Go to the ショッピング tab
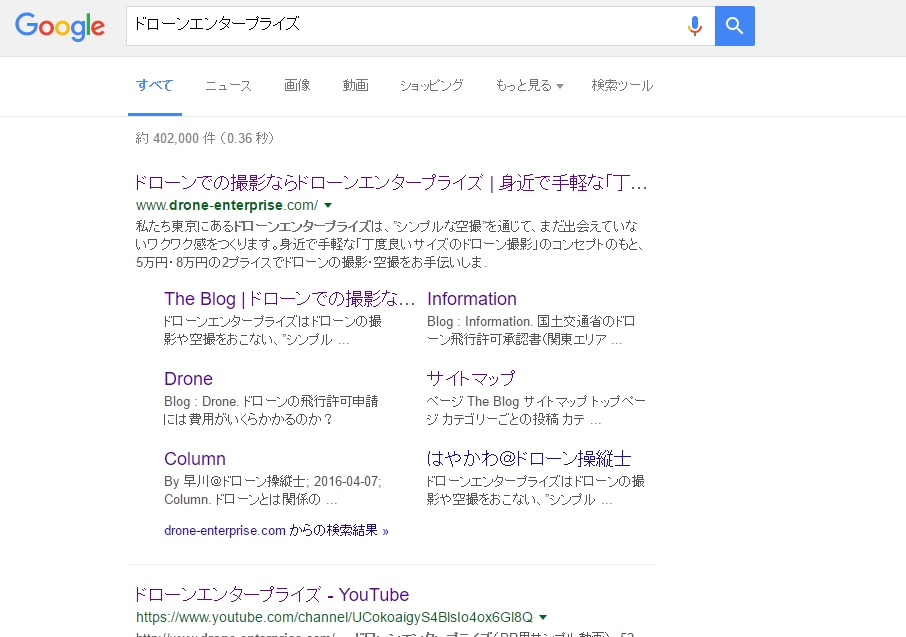This screenshot has width=906, height=637. coord(432,86)
